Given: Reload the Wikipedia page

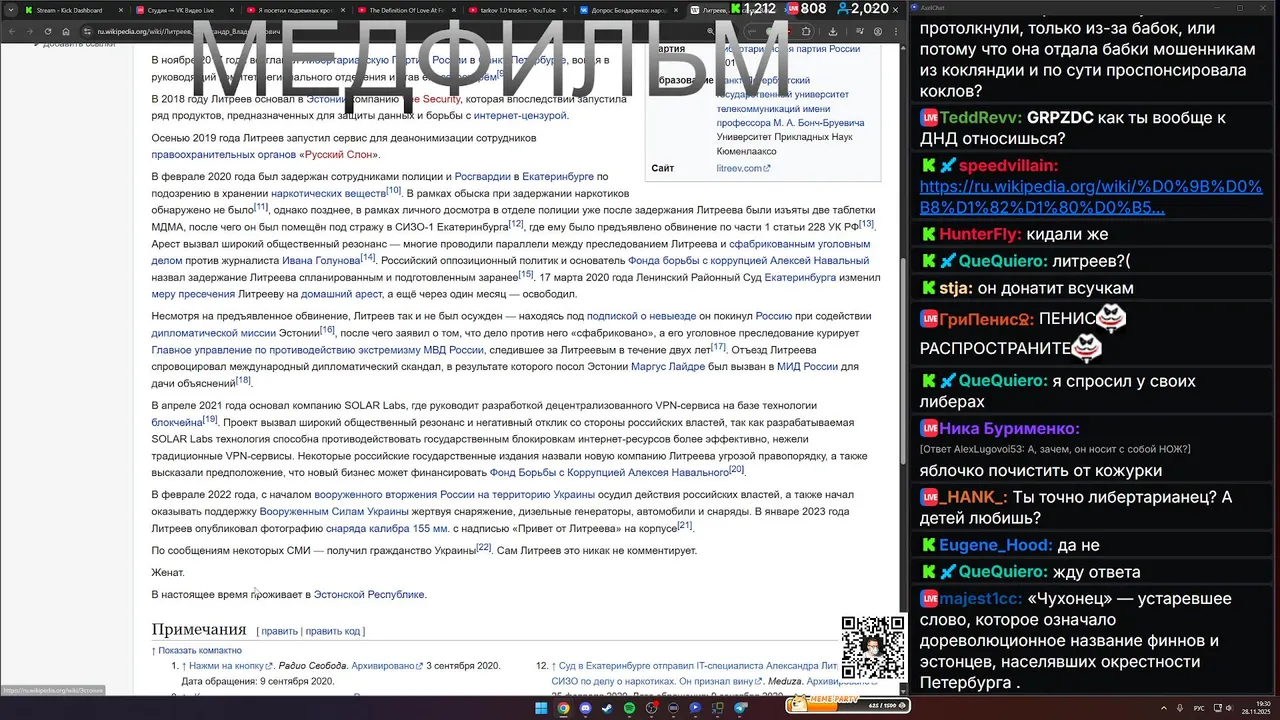Looking at the screenshot, I should 47,31.
